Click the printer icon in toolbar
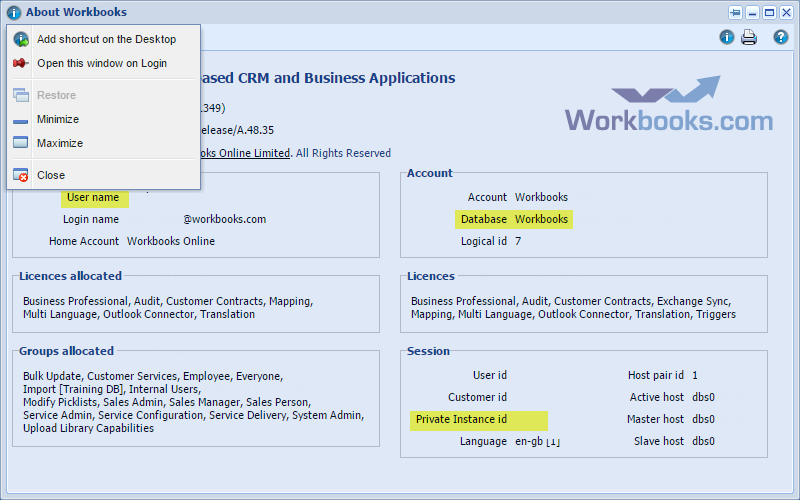The image size is (800, 500). click(749, 37)
